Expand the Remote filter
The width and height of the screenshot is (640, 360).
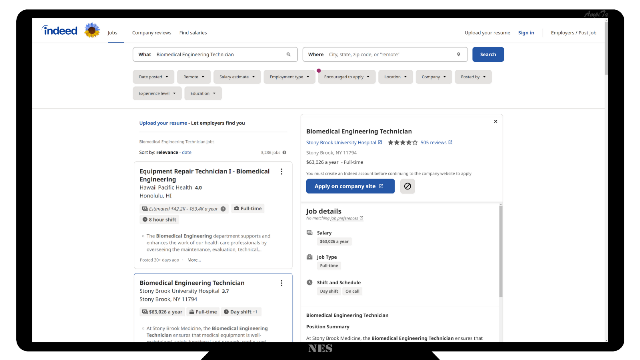(194, 77)
